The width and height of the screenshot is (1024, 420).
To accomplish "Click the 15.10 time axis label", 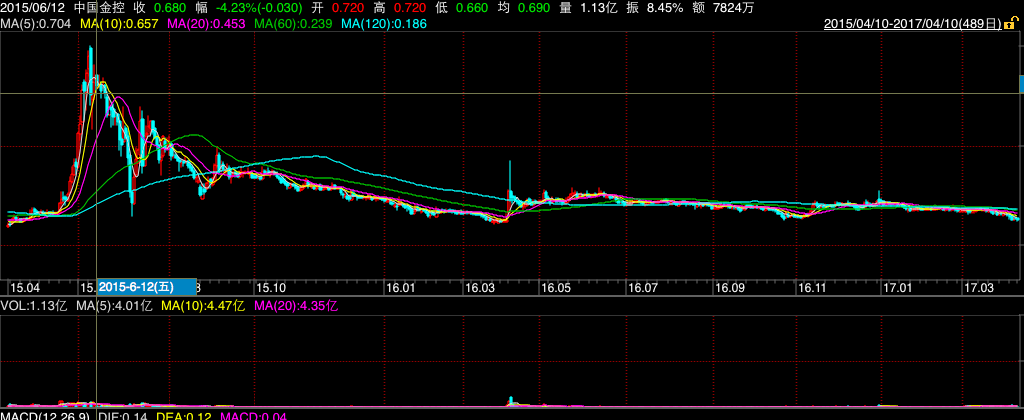I will tap(270, 287).
